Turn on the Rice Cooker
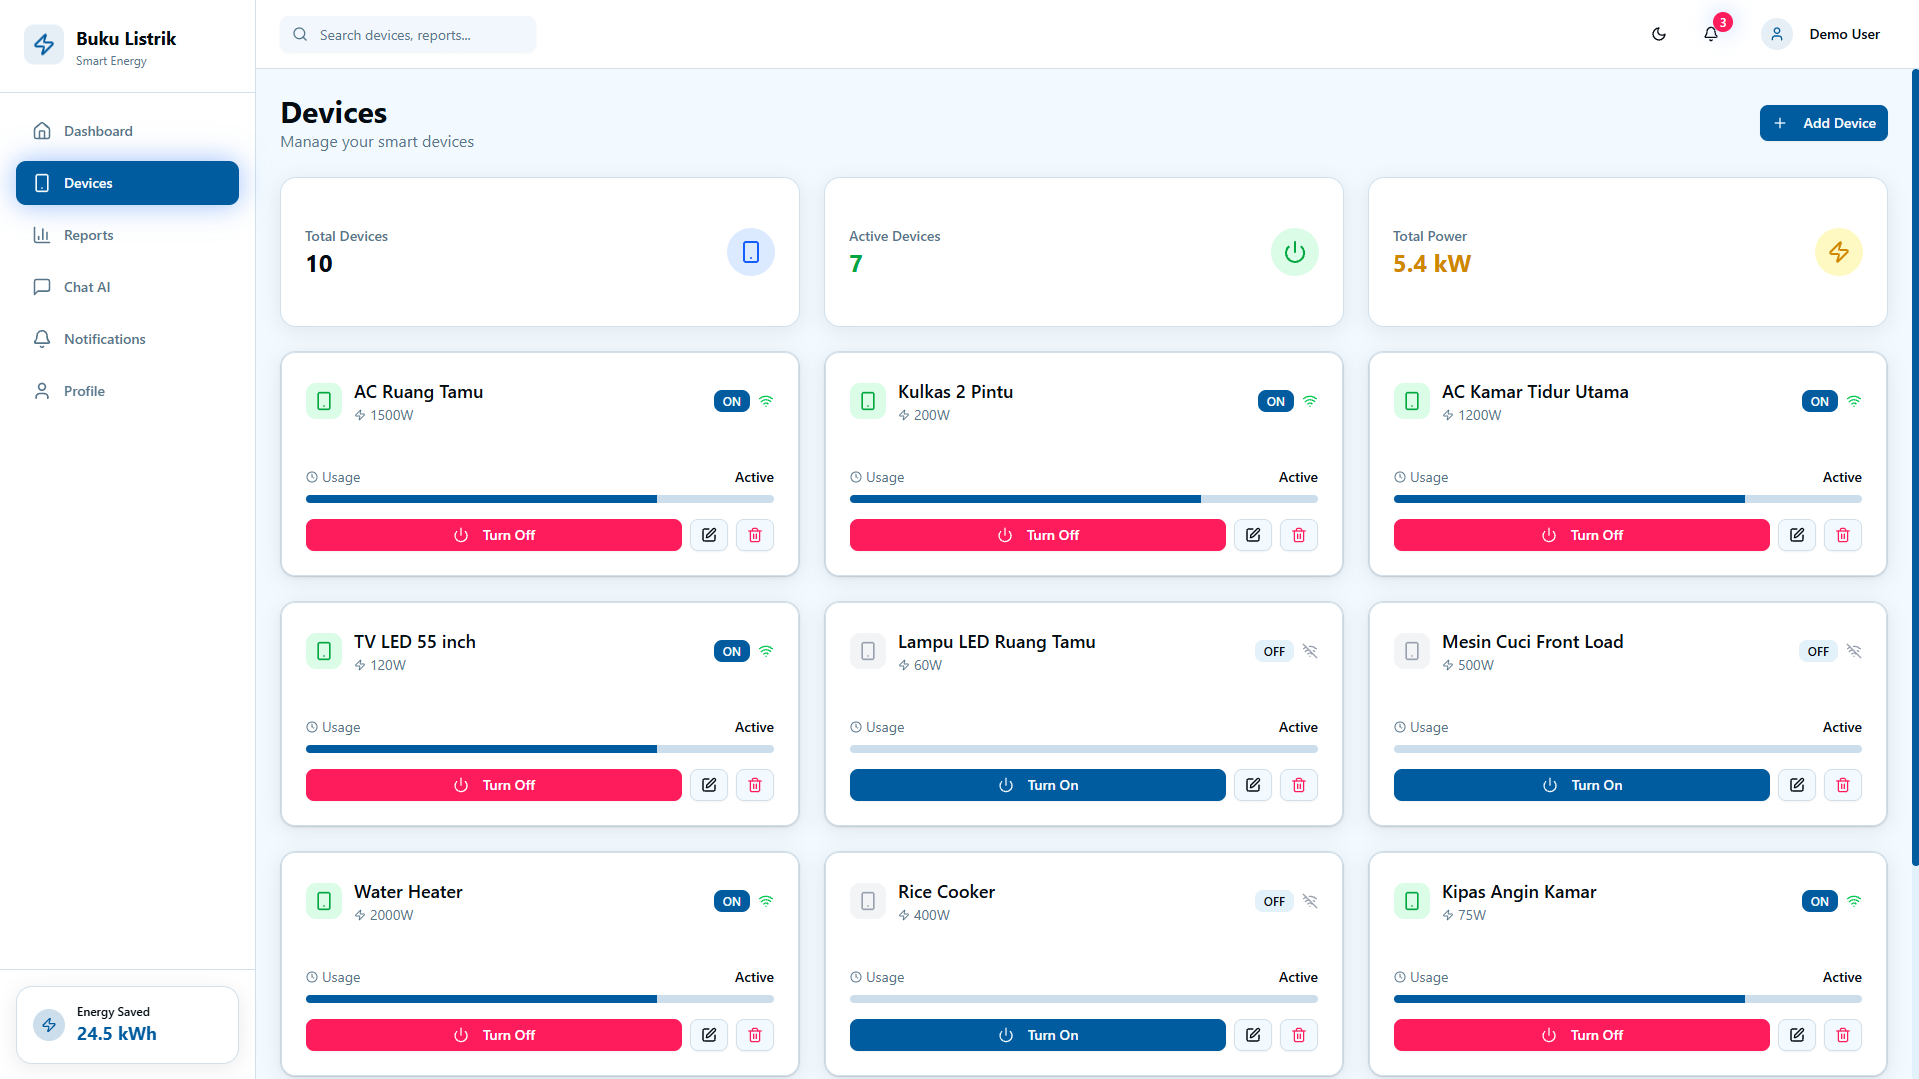 [1038, 1035]
